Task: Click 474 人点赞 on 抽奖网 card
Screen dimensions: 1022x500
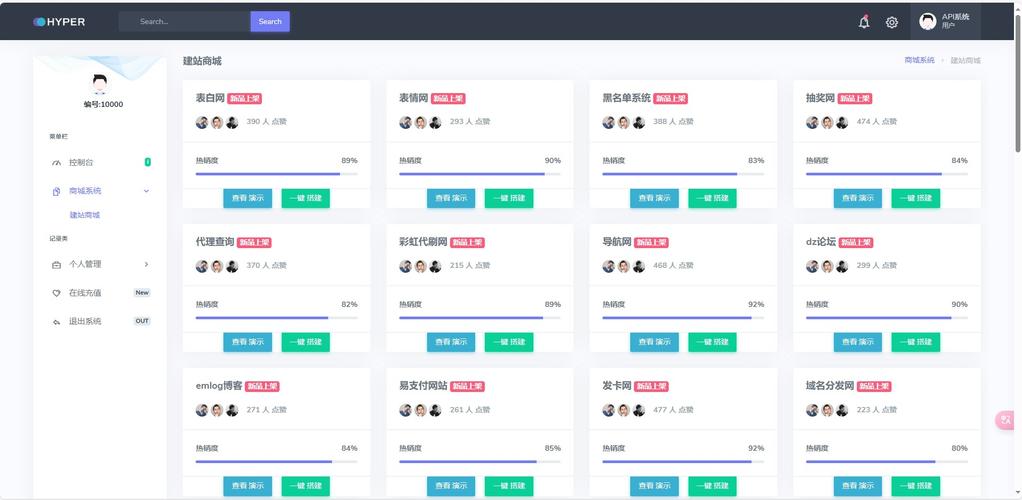Action: (877, 122)
